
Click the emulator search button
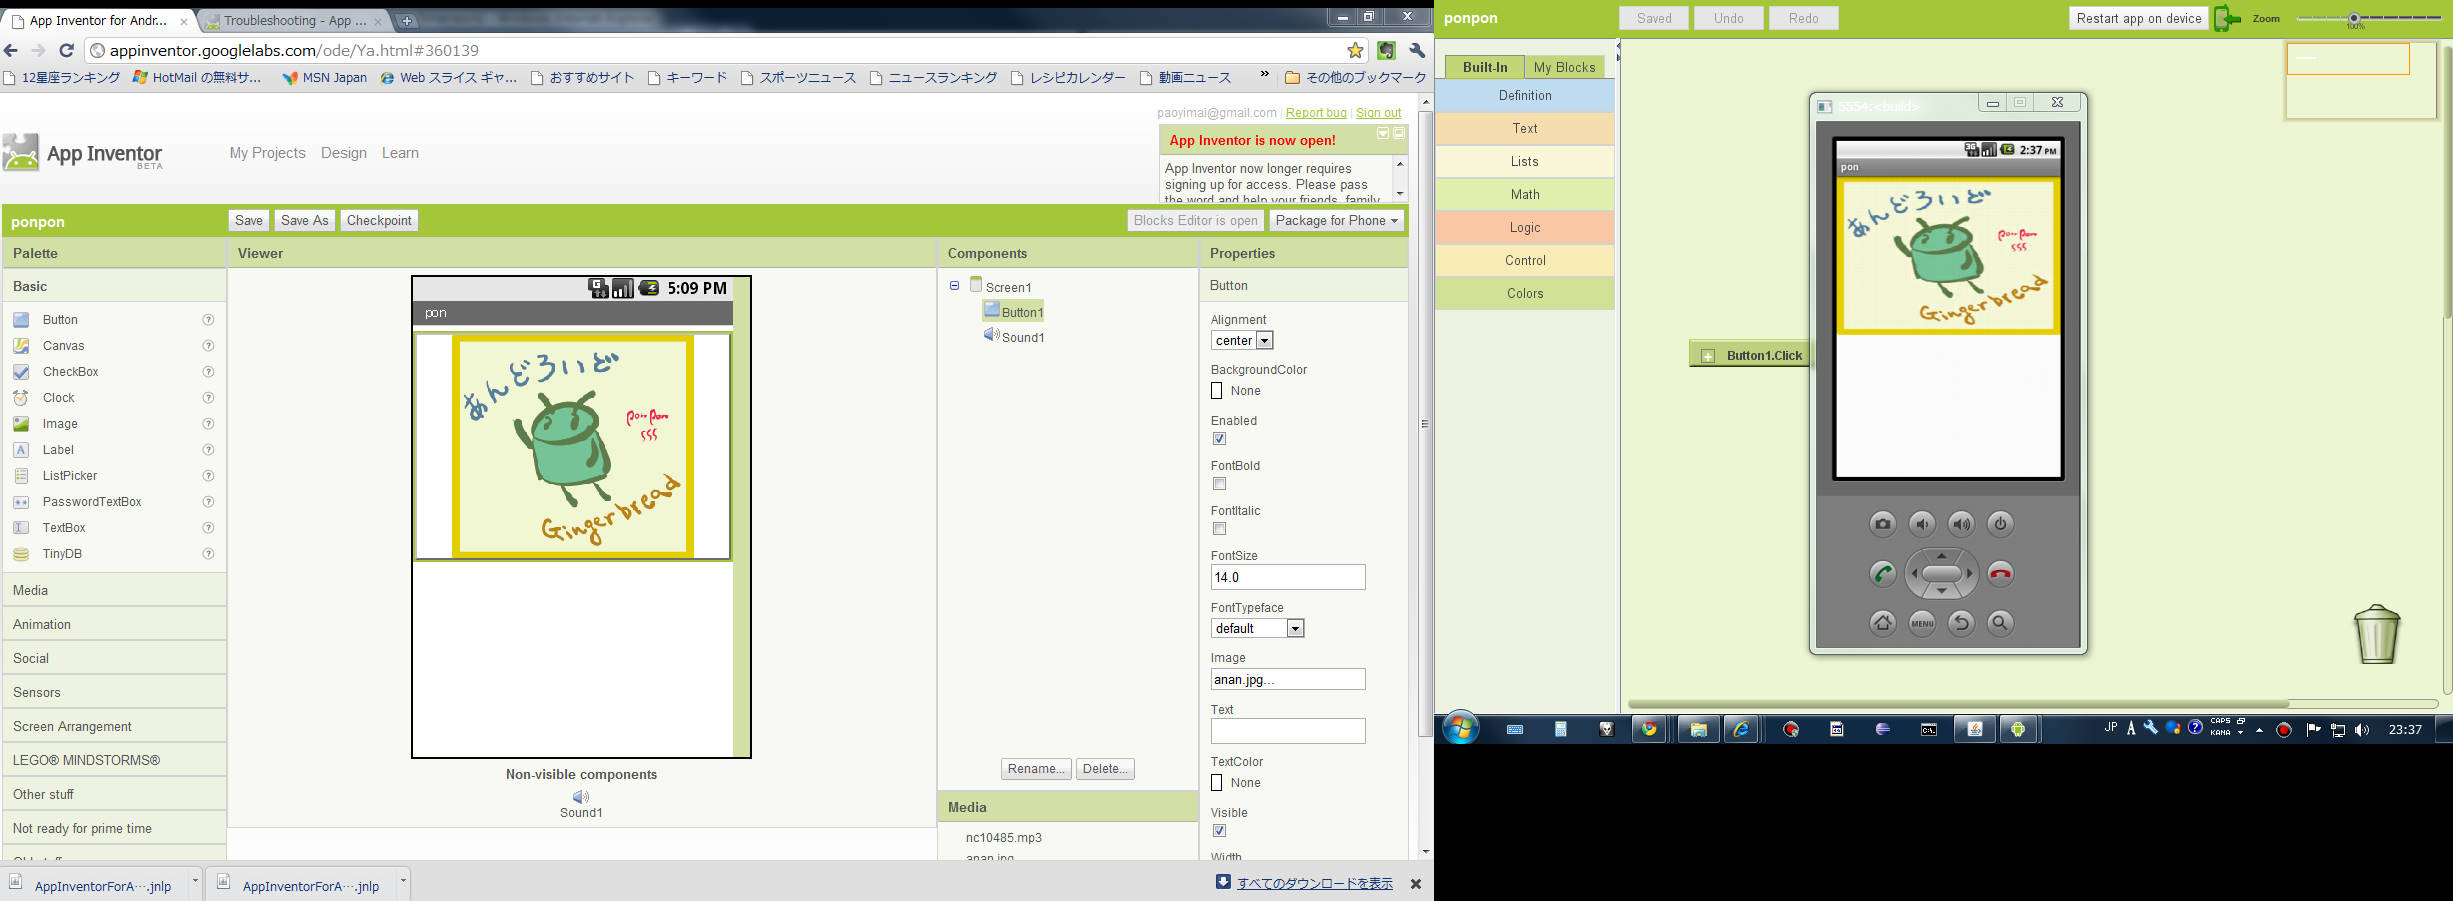[x=1999, y=623]
